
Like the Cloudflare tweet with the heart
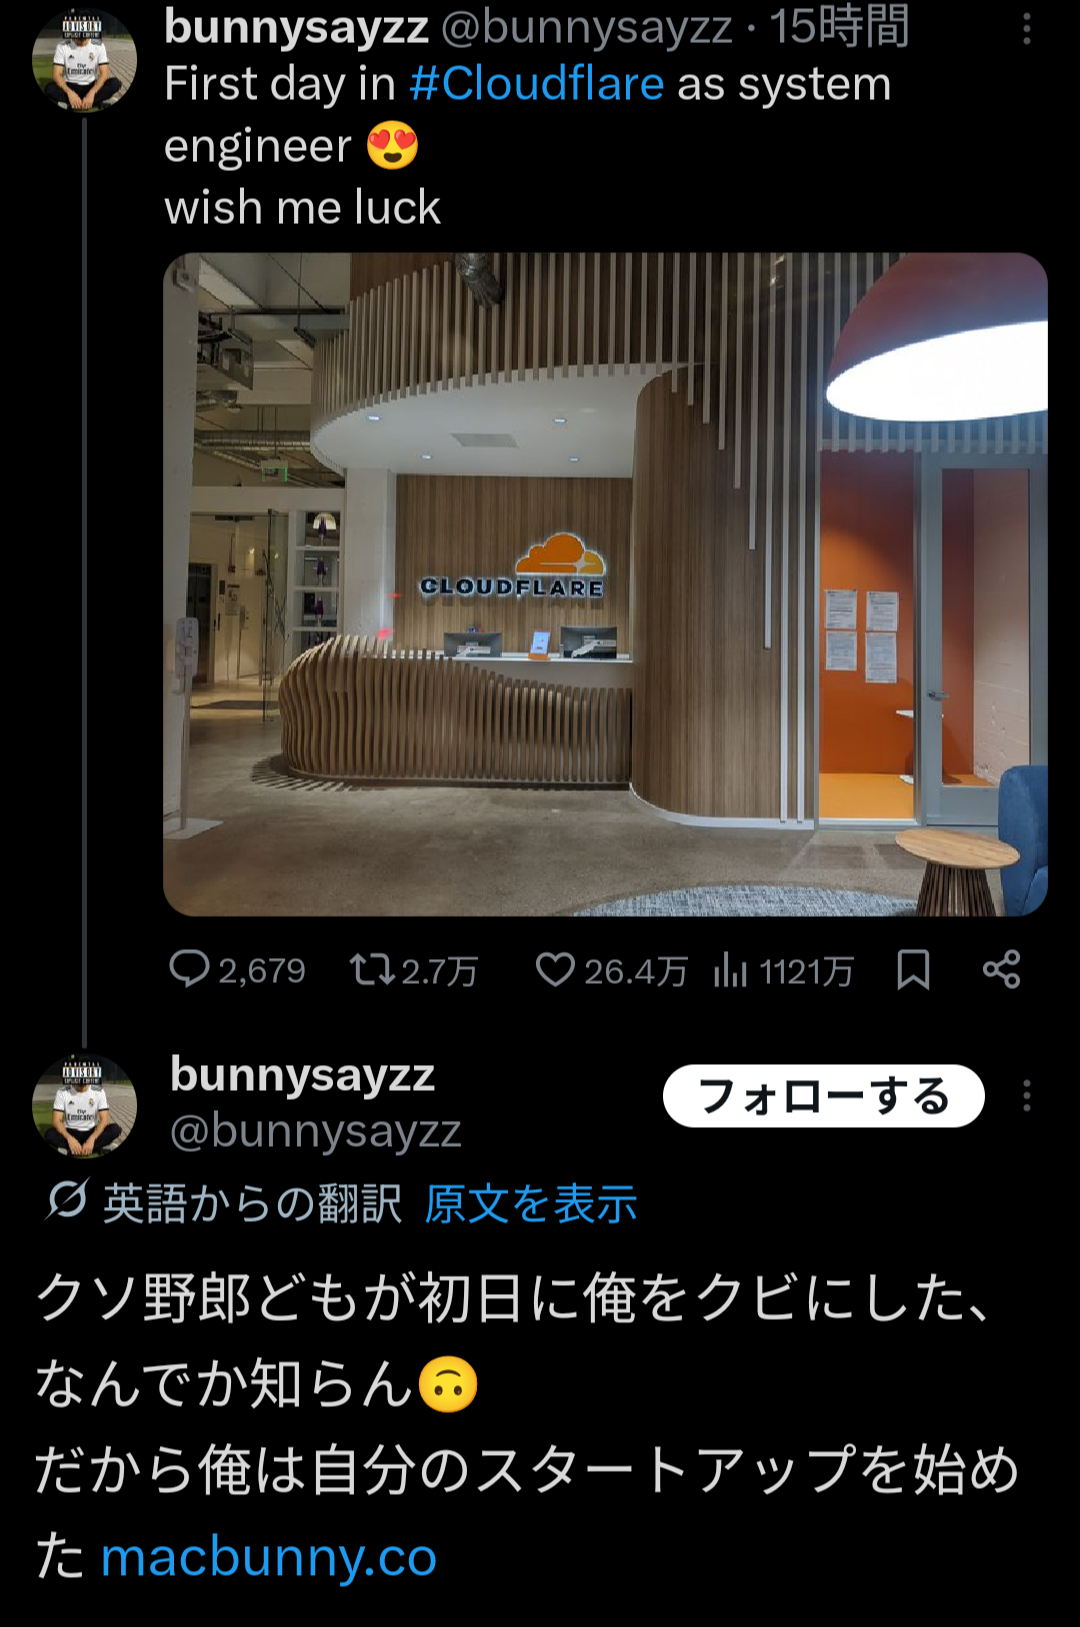pos(555,969)
